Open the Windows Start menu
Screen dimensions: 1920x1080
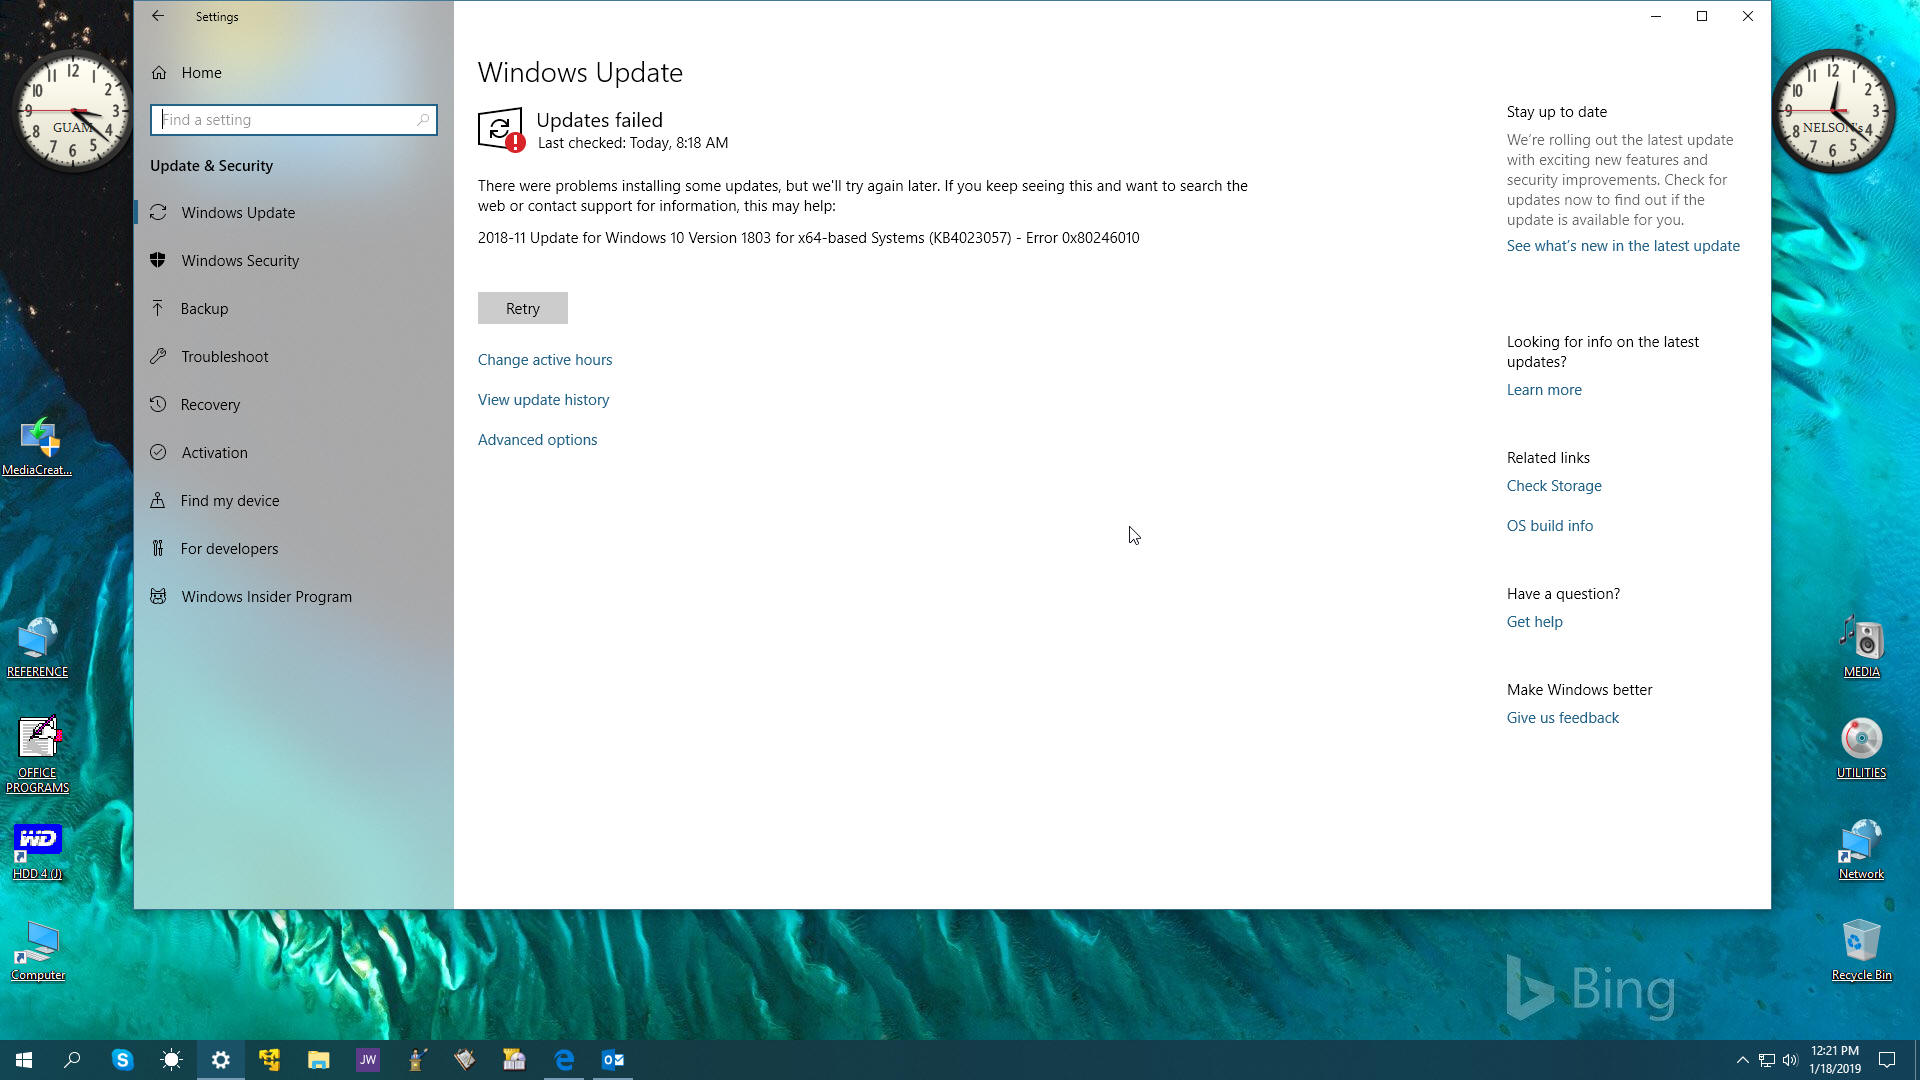tap(24, 1060)
